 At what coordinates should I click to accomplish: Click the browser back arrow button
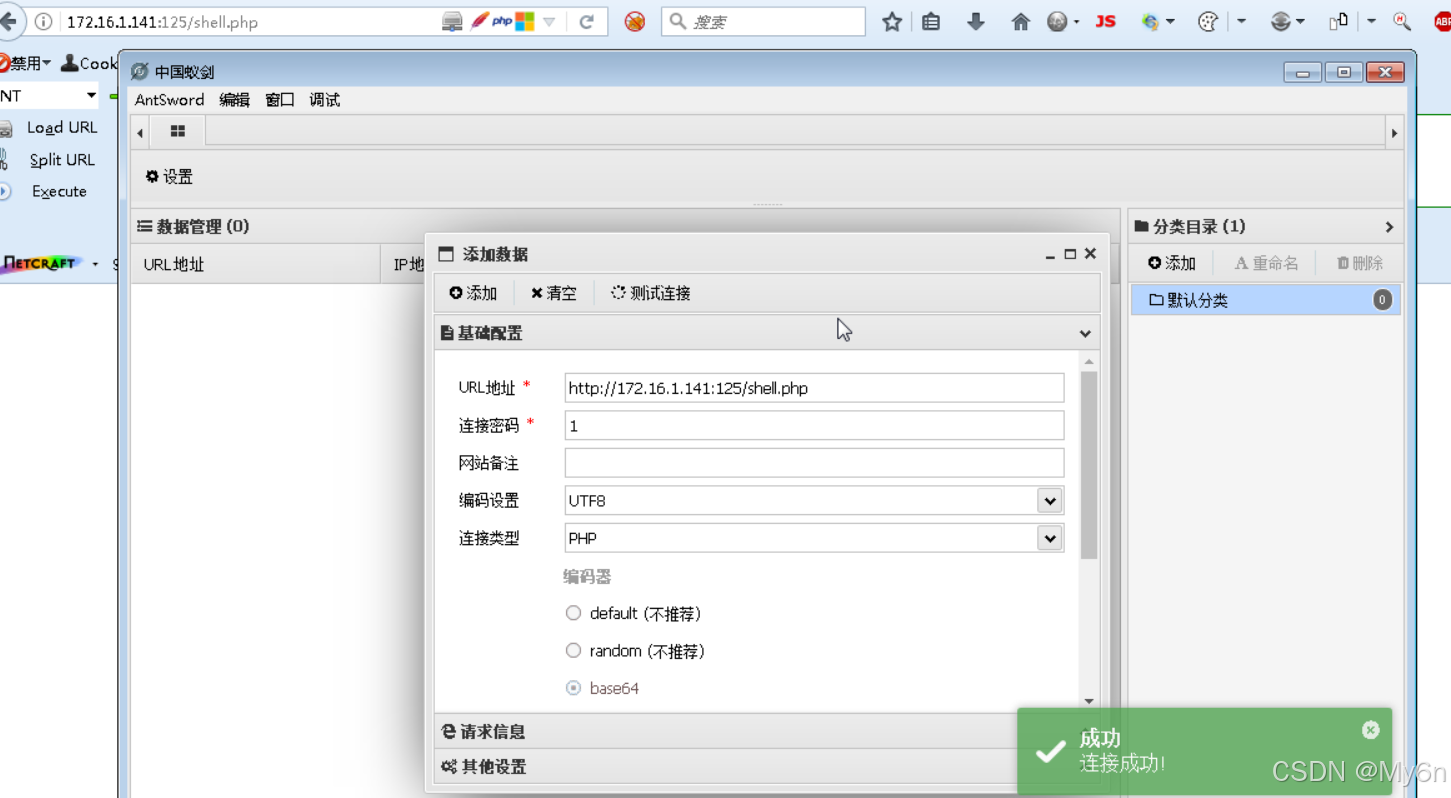[9, 21]
